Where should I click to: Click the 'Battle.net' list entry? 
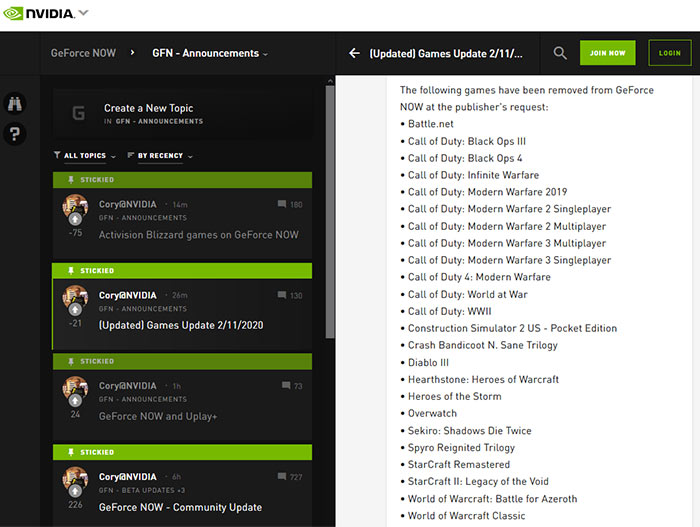(x=430, y=124)
